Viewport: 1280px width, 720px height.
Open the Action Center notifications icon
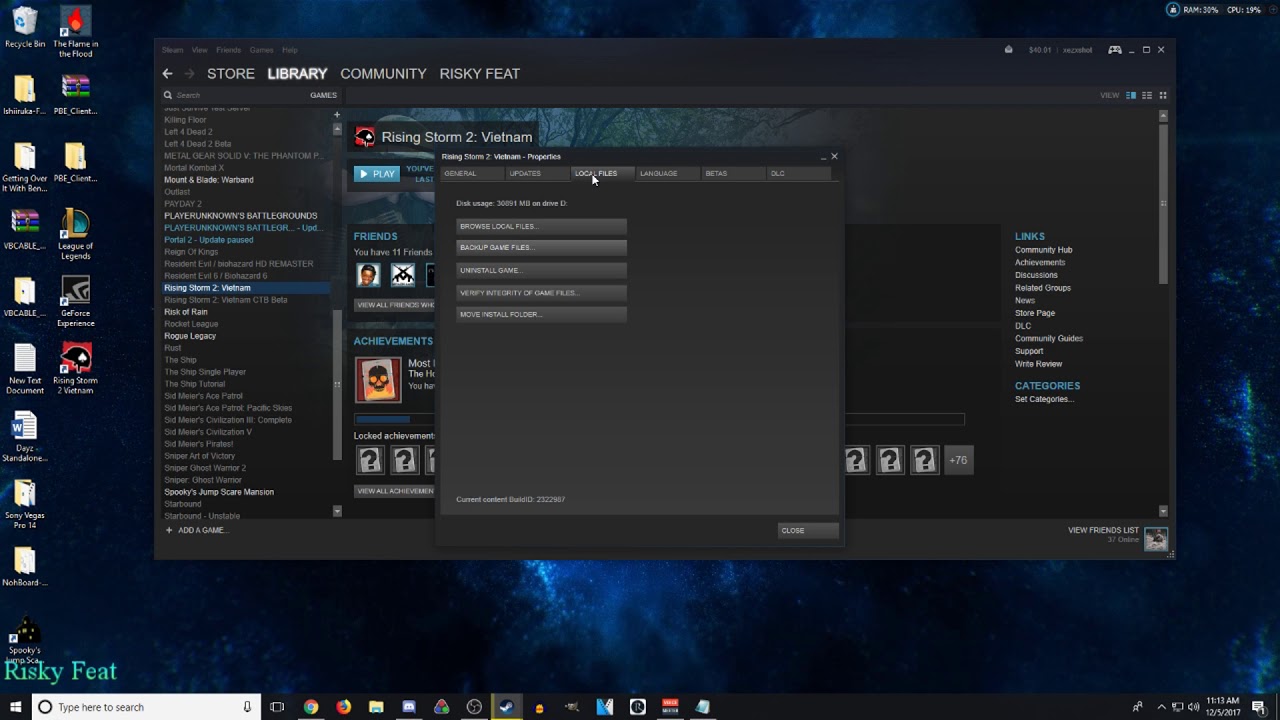click(1259, 707)
